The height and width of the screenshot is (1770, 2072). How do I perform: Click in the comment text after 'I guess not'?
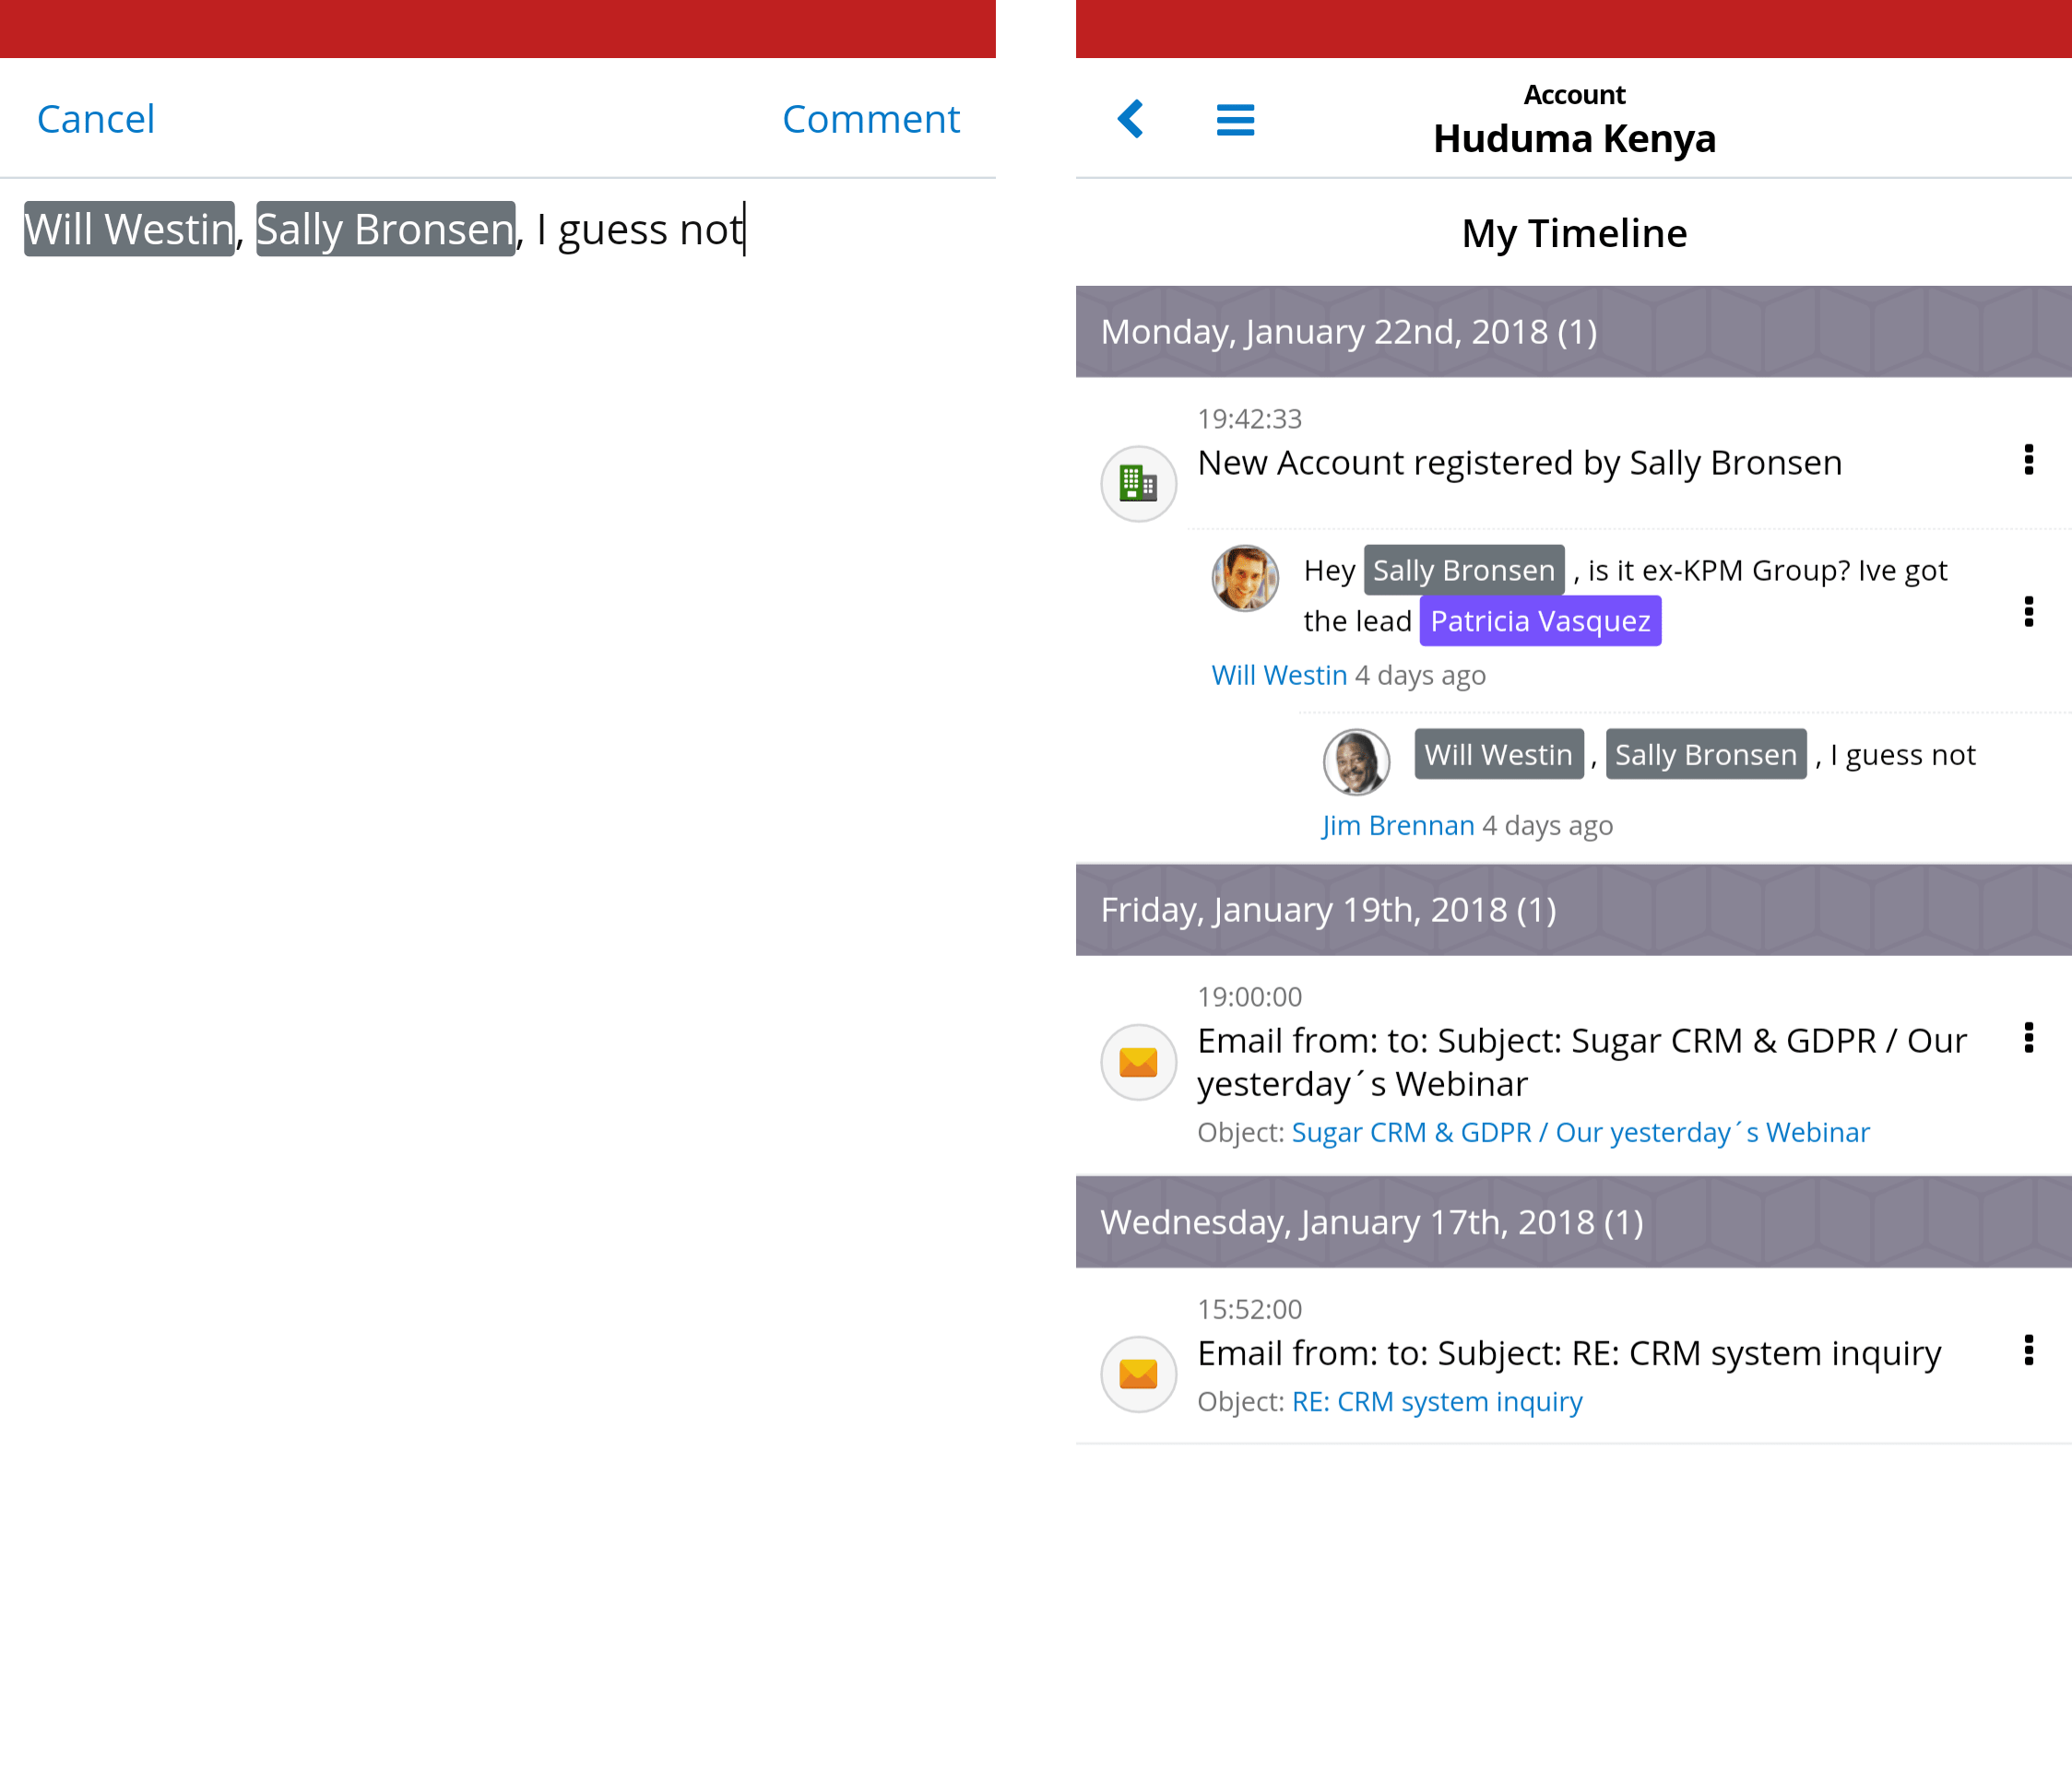click(745, 229)
